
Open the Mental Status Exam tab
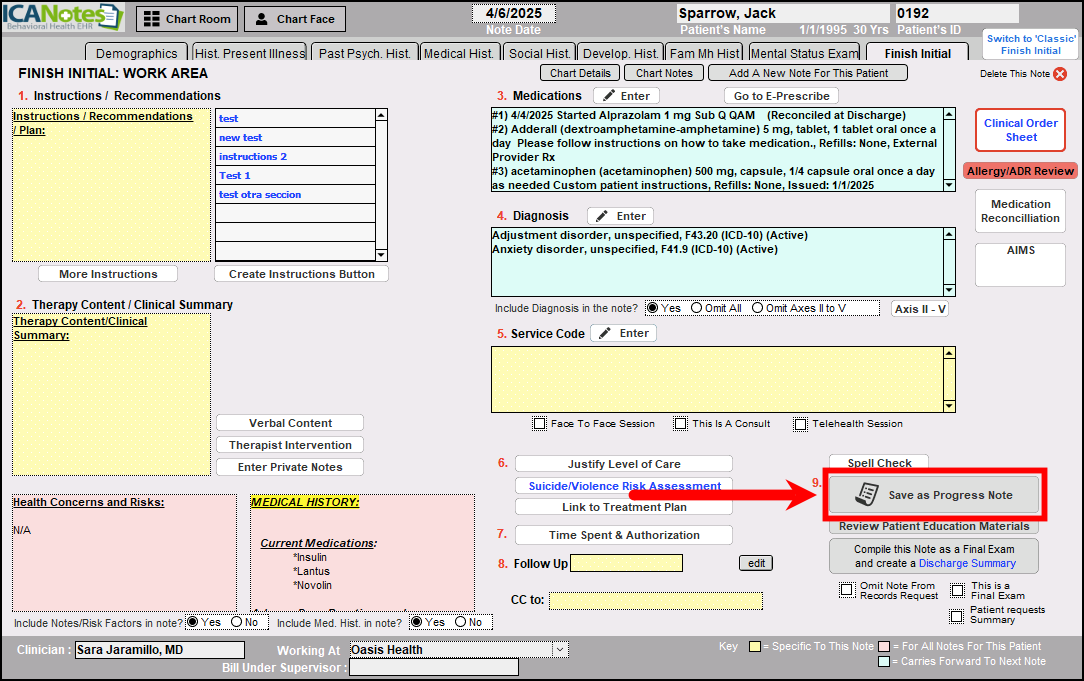[804, 54]
